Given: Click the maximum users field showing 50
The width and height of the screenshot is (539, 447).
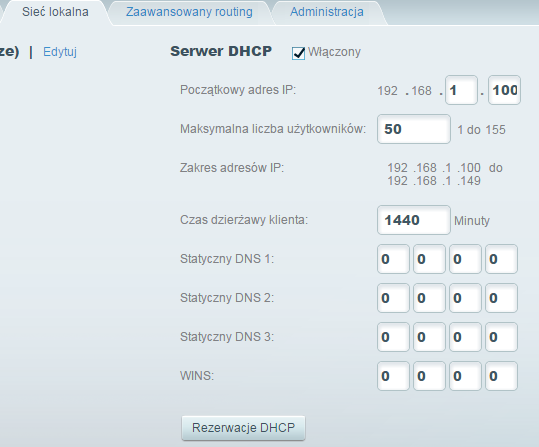Looking at the screenshot, I should [x=414, y=129].
